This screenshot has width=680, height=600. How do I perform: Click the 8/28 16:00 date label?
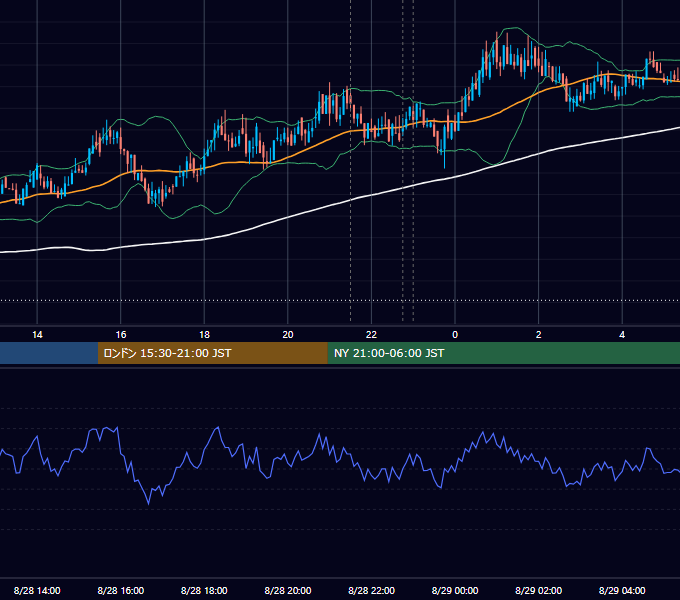pos(121,590)
